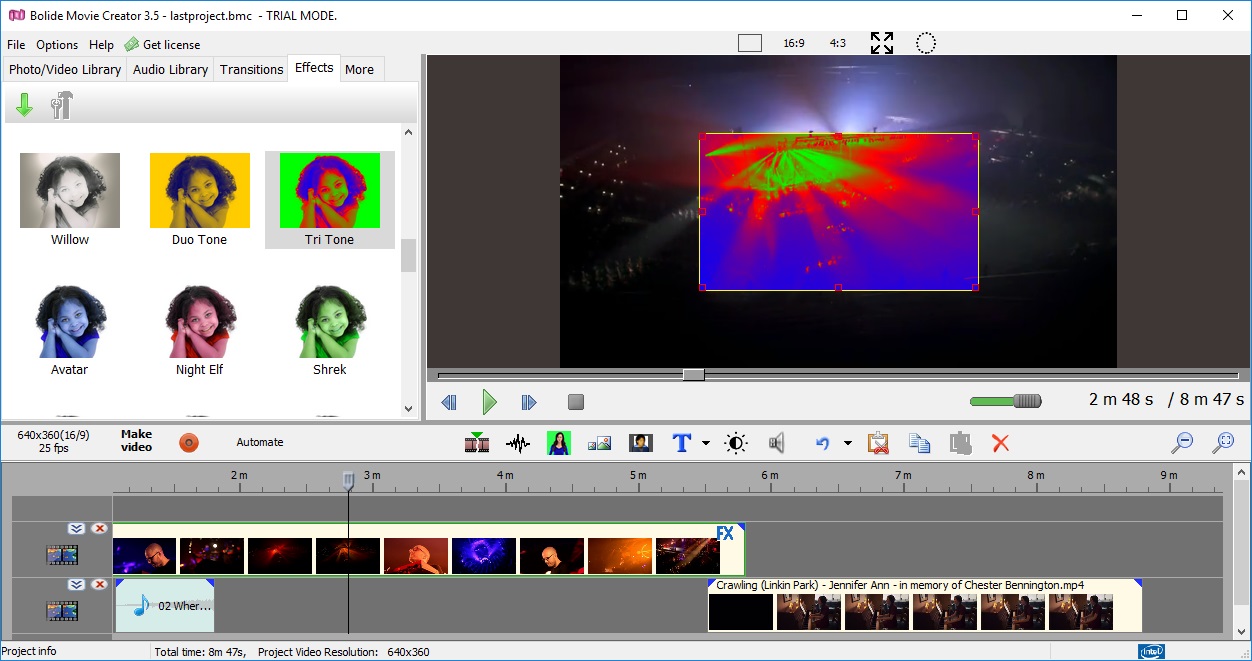Viewport: 1252px width, 661px height.
Task: Click the copy icon in toolbar
Action: (920, 443)
